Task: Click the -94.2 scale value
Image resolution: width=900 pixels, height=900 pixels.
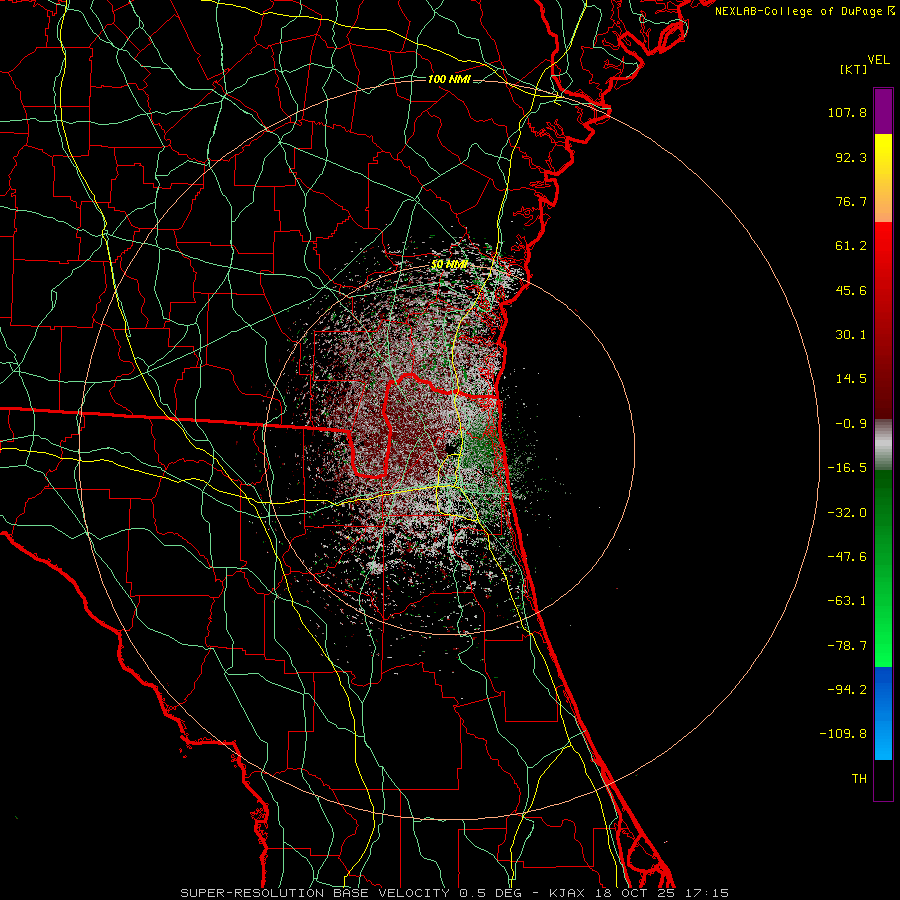Action: point(847,689)
